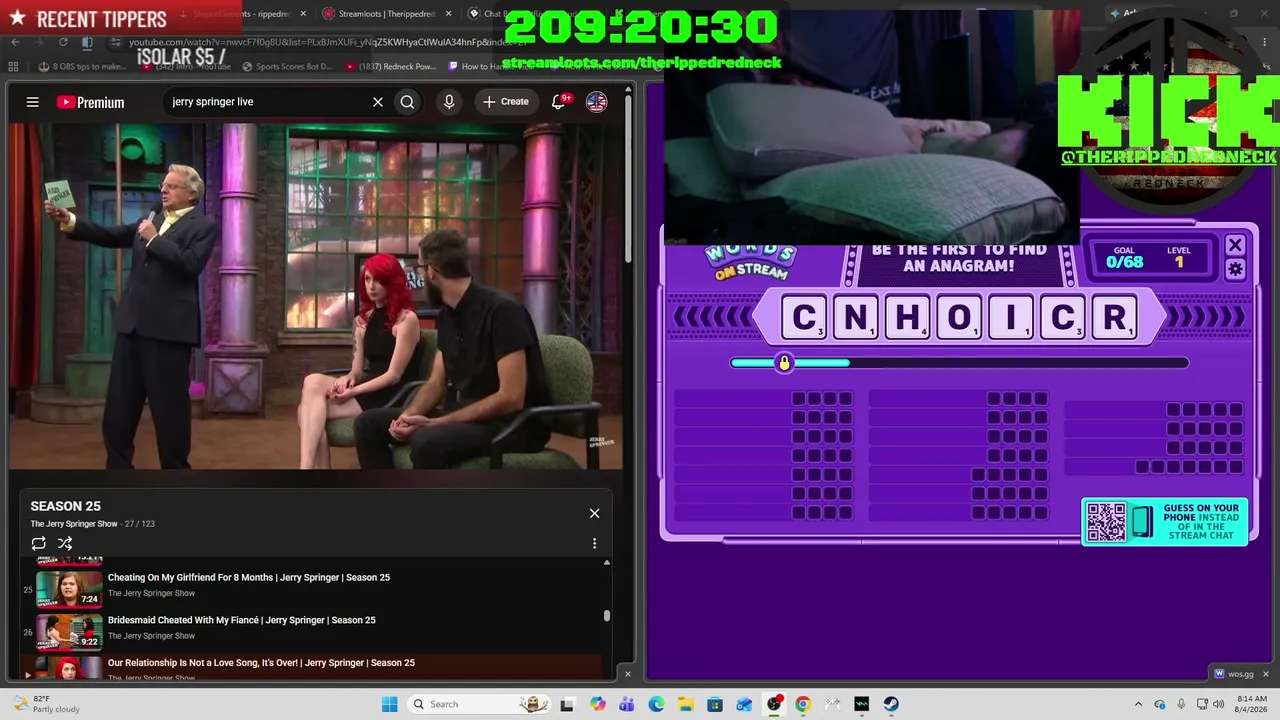Run search with the magnifier button
The width and height of the screenshot is (1280, 720).
407,102
